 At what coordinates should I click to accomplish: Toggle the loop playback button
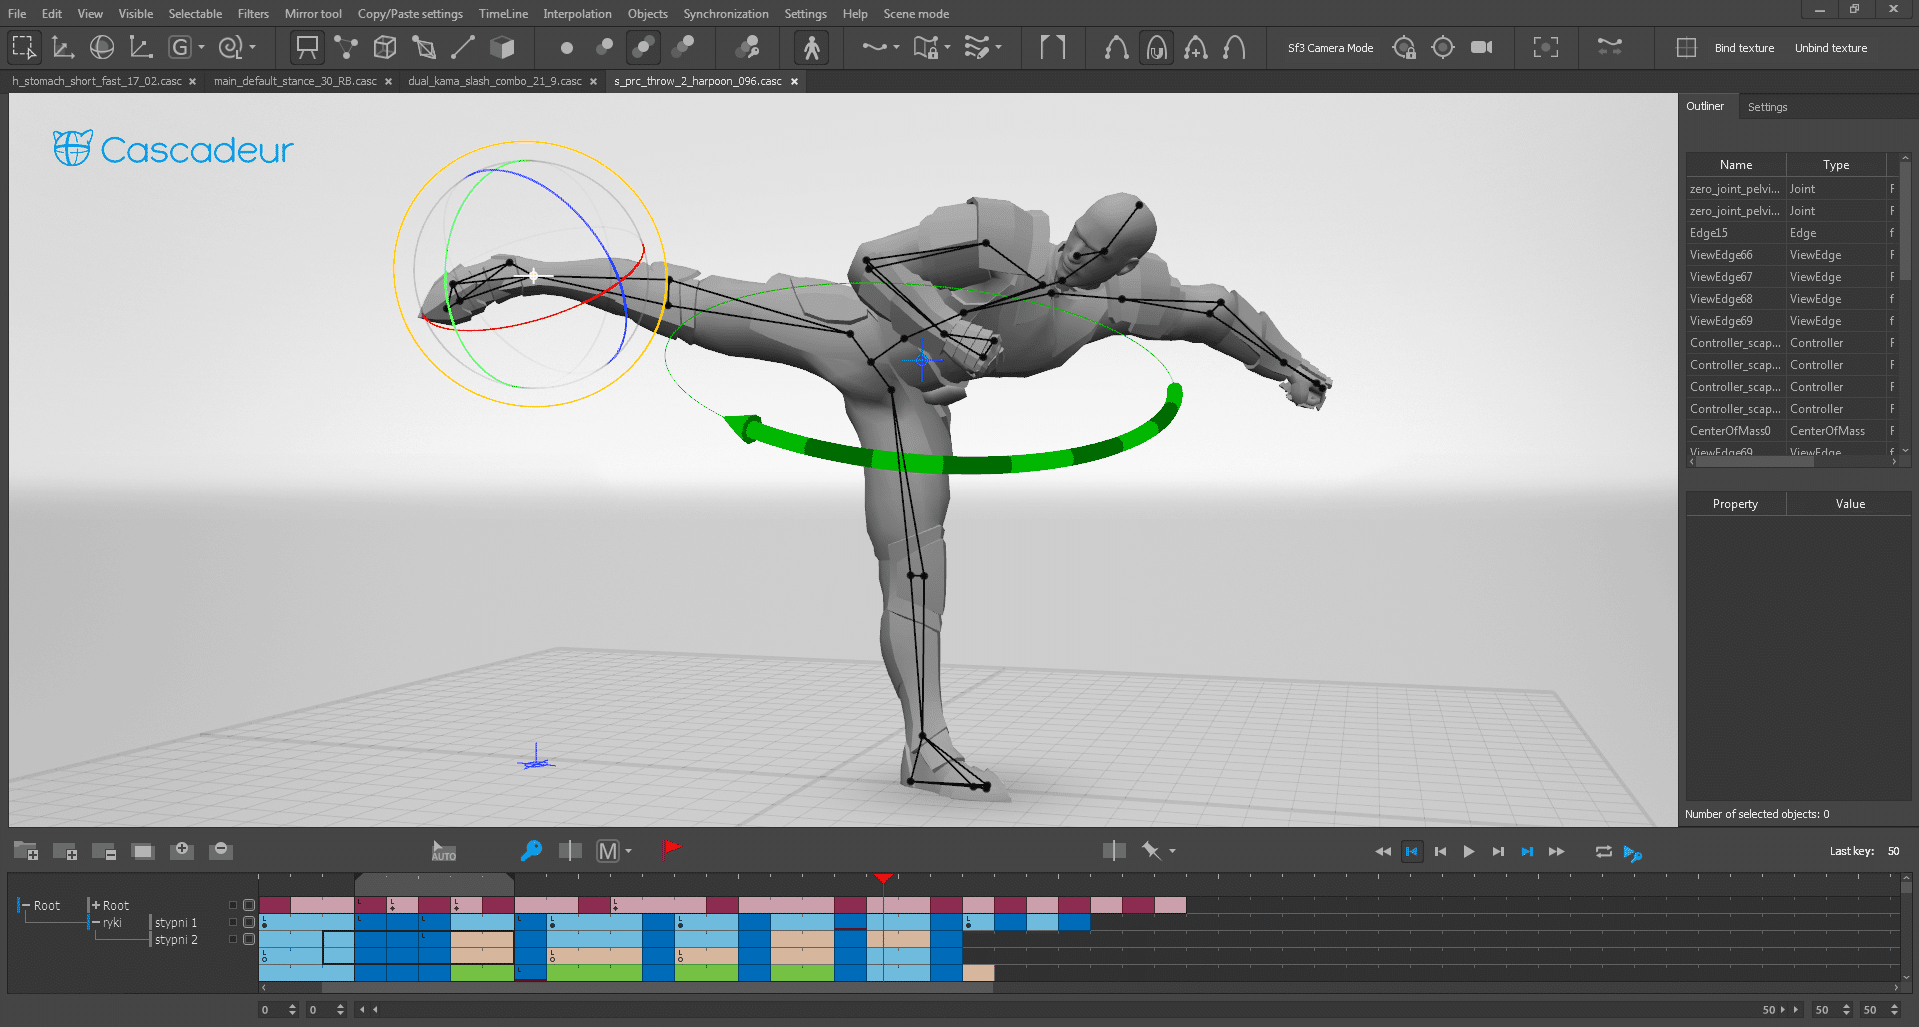1603,851
